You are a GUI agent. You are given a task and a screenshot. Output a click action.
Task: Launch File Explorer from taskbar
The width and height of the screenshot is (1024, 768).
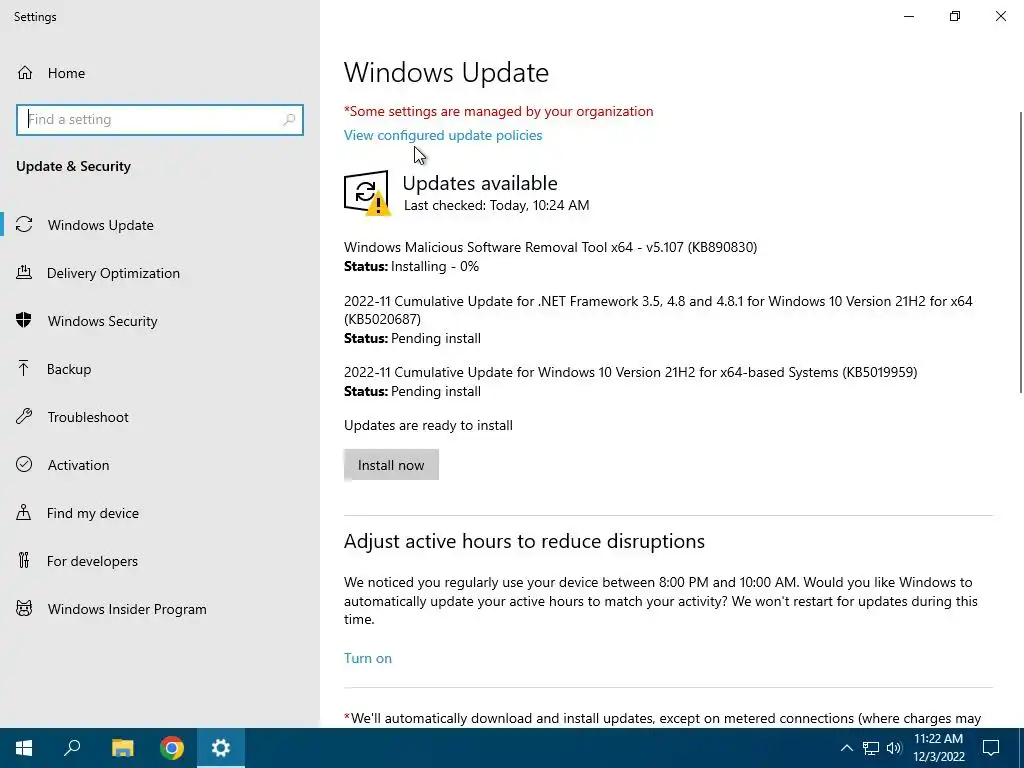(x=122, y=748)
